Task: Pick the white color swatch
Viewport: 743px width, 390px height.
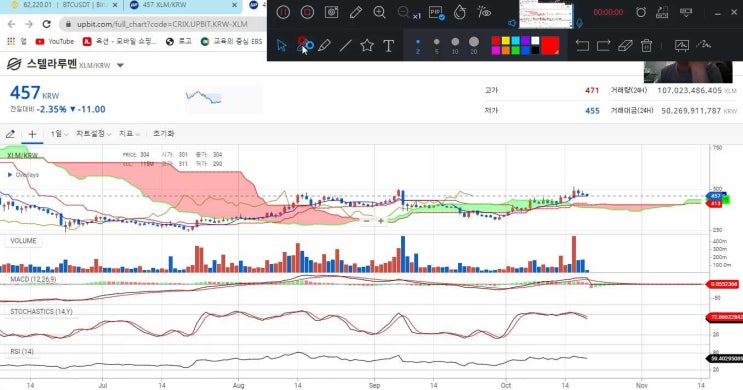Action: [535, 41]
